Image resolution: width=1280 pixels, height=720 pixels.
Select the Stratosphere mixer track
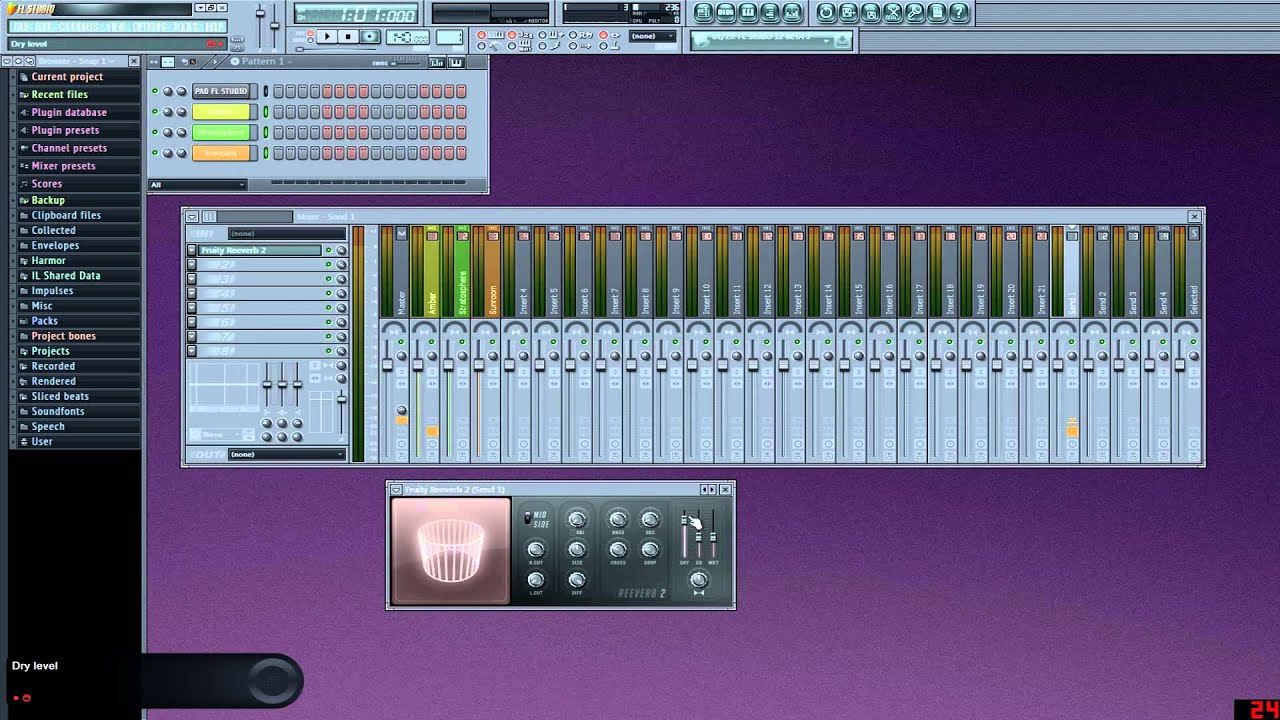point(462,272)
